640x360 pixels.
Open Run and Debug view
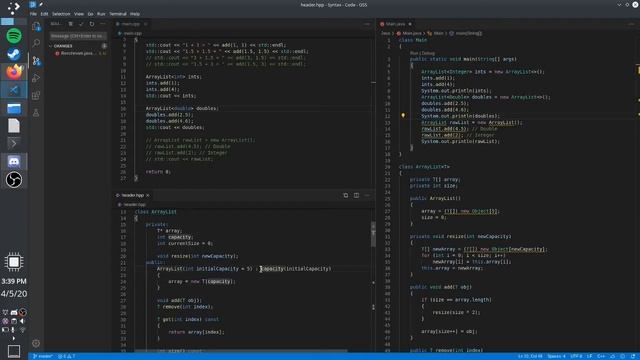(36, 78)
